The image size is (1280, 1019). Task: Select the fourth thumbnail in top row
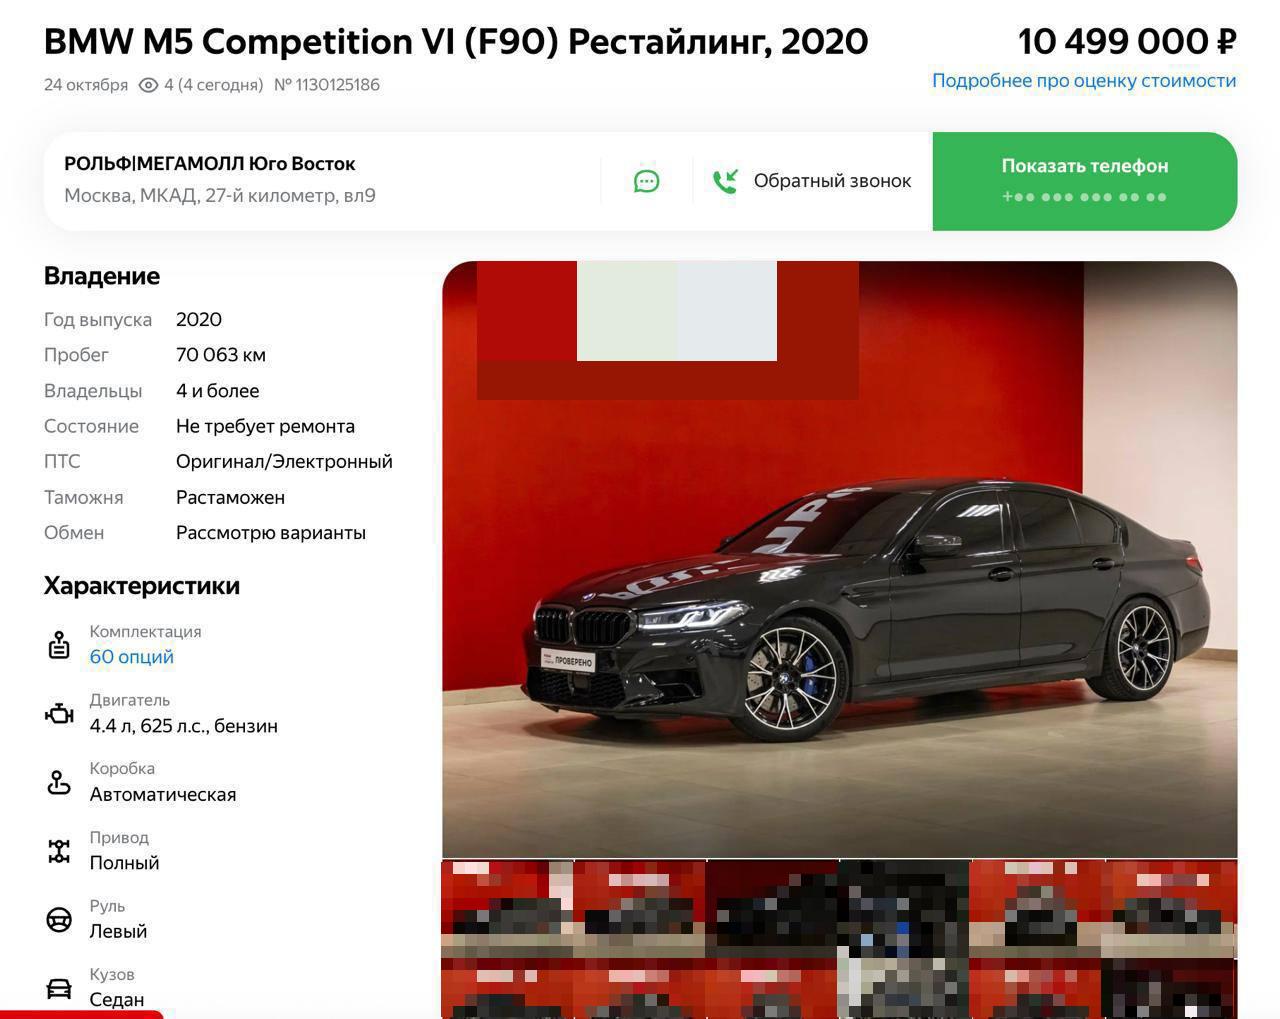904,908
